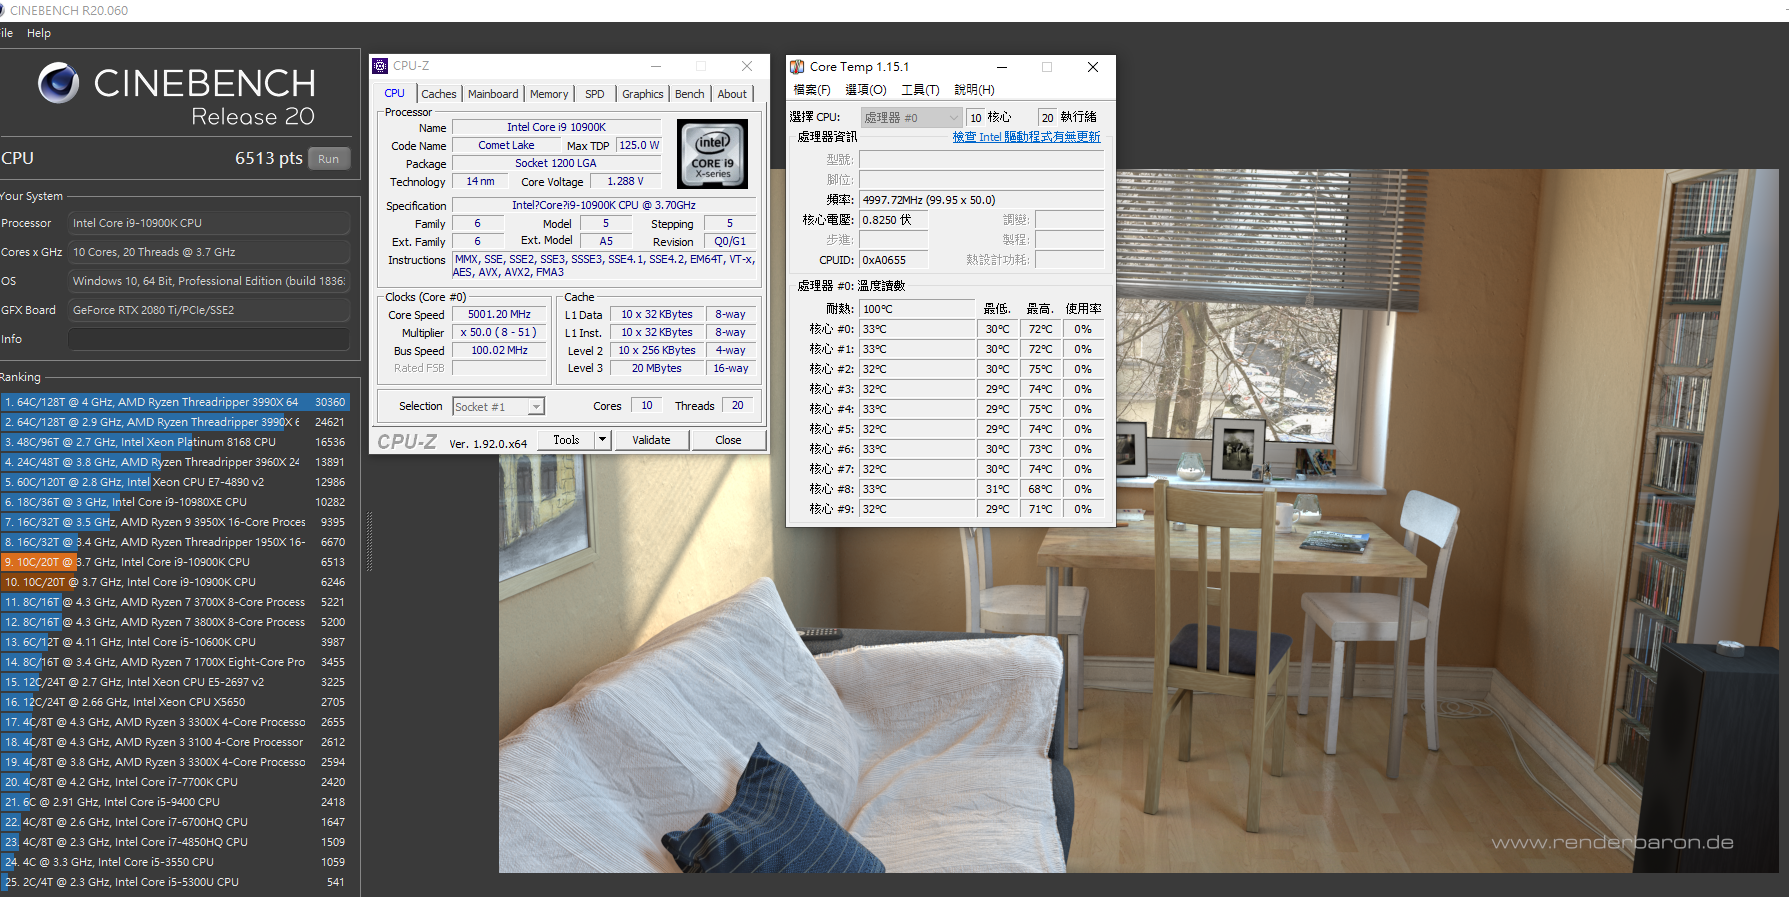
Task: Open the Bench tab in CPU-Z
Action: [690, 94]
